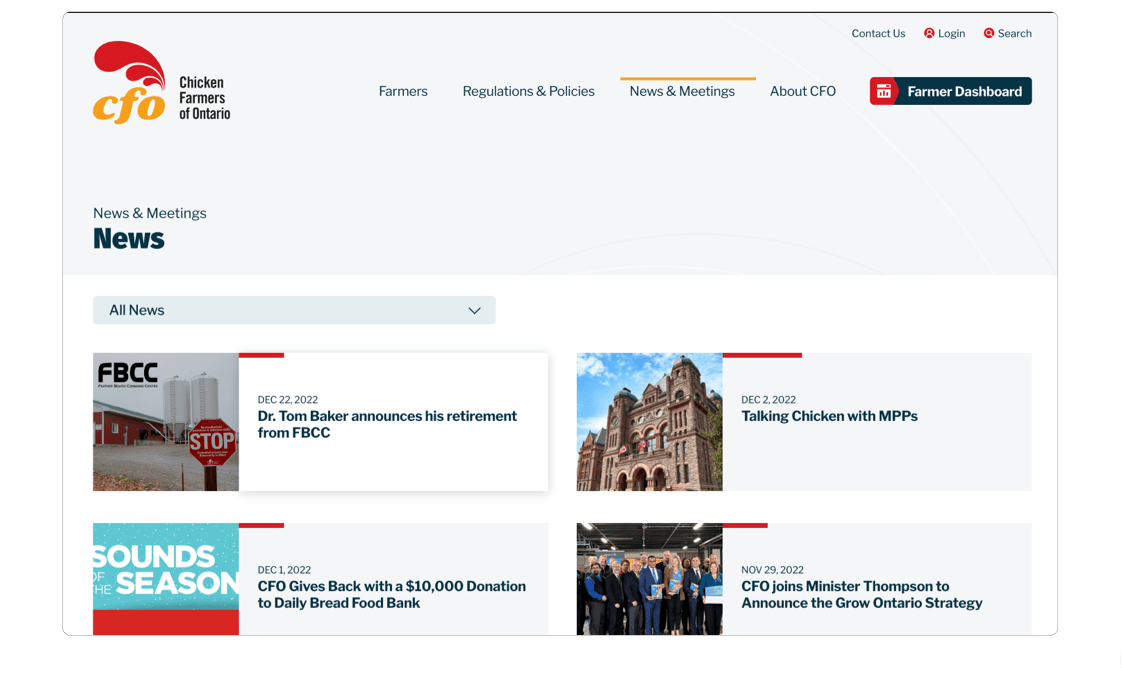
Task: Click the Farmer Dashboard calendar icon
Action: coord(884,91)
